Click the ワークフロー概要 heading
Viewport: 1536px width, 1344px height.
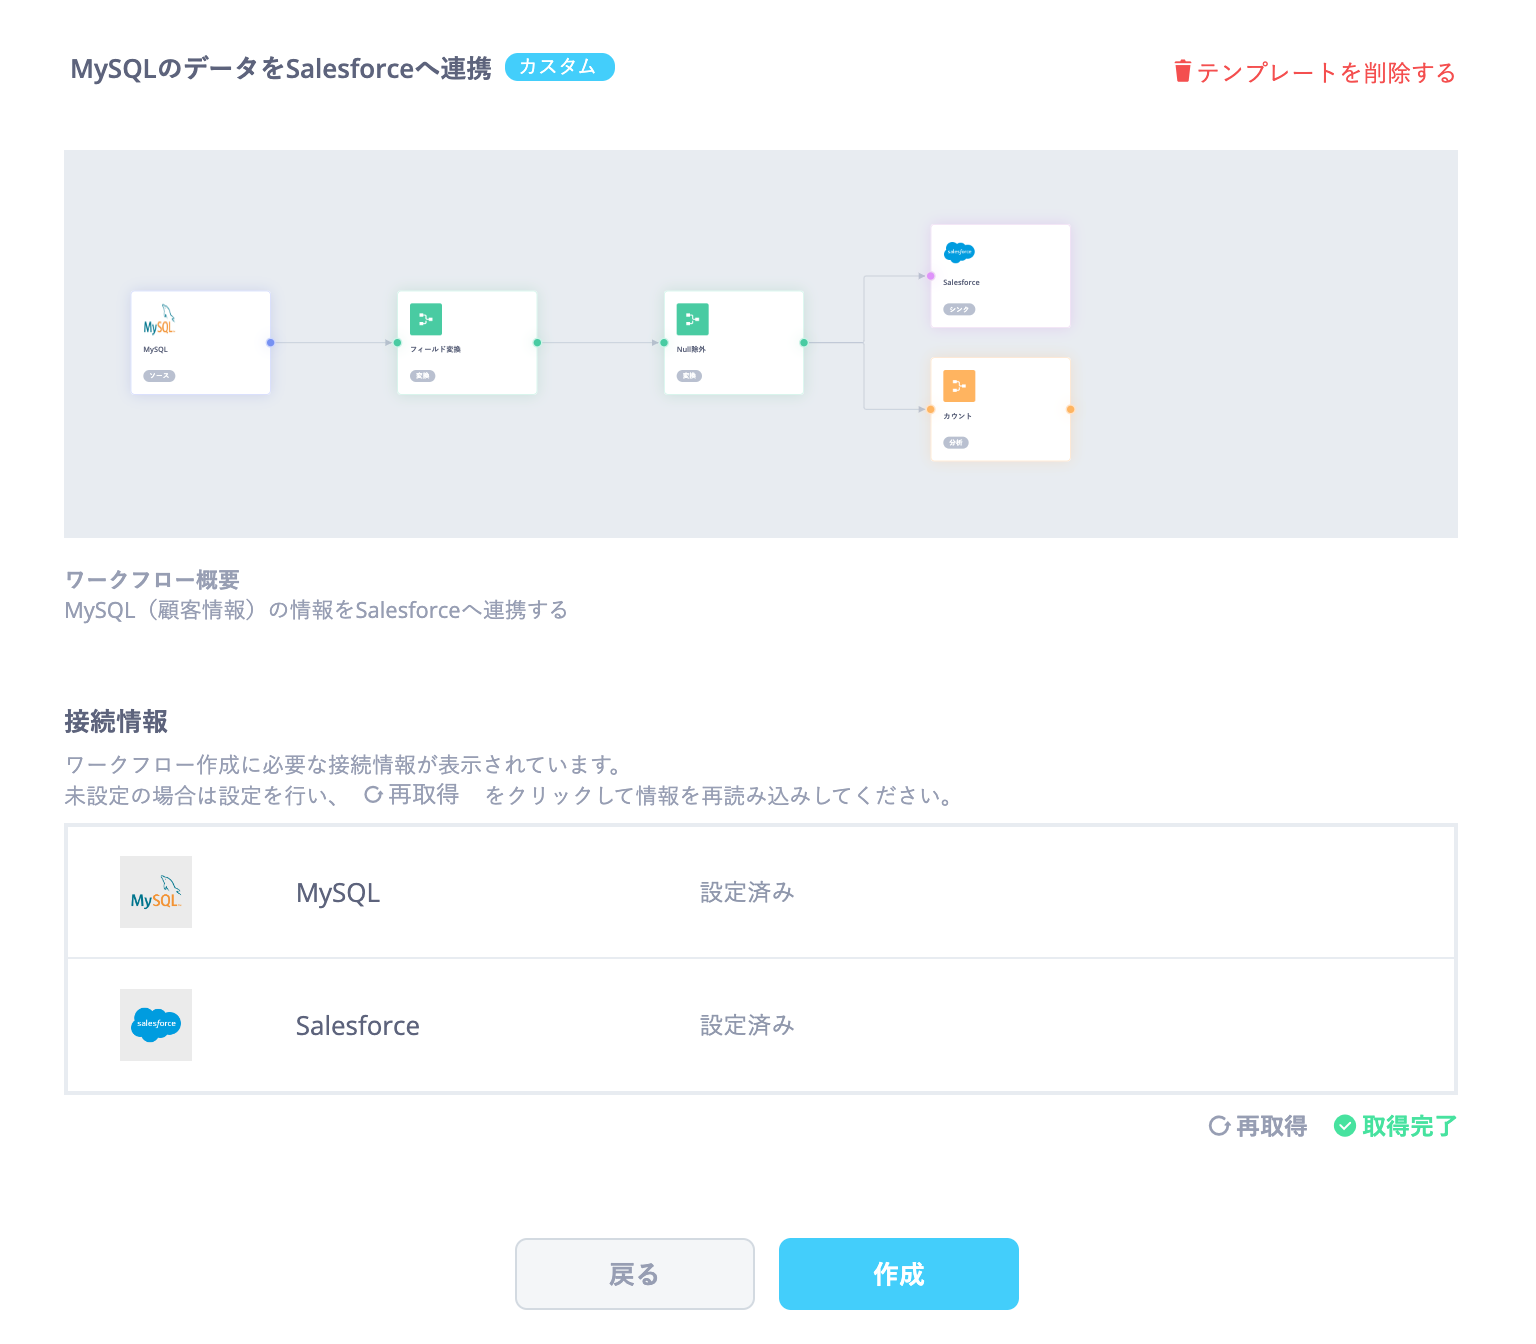[152, 580]
